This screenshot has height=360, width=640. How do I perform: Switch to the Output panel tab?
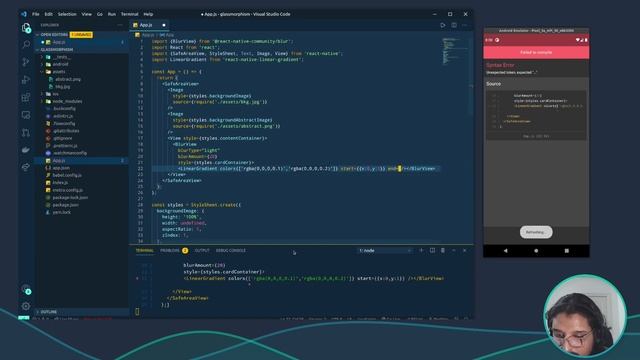[x=202, y=250]
